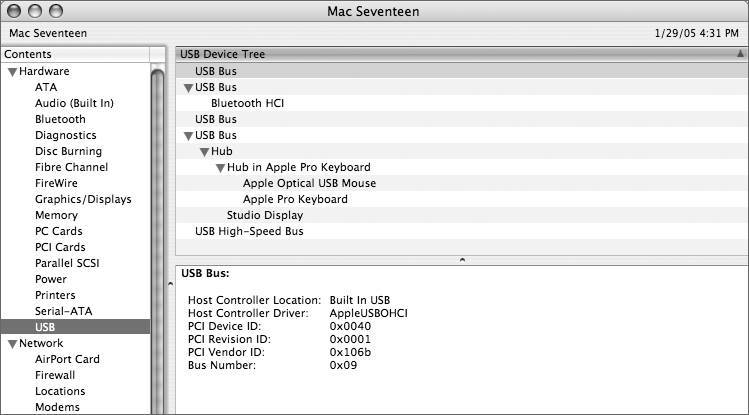This screenshot has height=415, width=749.
Task: Select AirPort Card under Network
Action: (67, 359)
